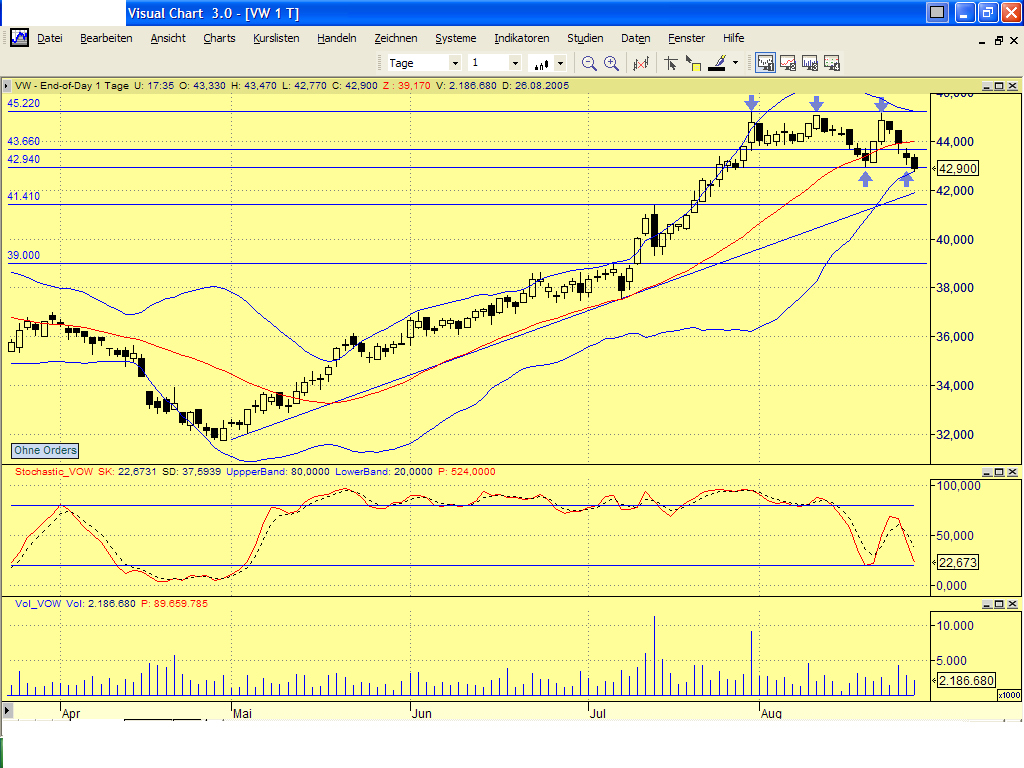
Task: Select the drawing pen tool
Action: tap(719, 62)
